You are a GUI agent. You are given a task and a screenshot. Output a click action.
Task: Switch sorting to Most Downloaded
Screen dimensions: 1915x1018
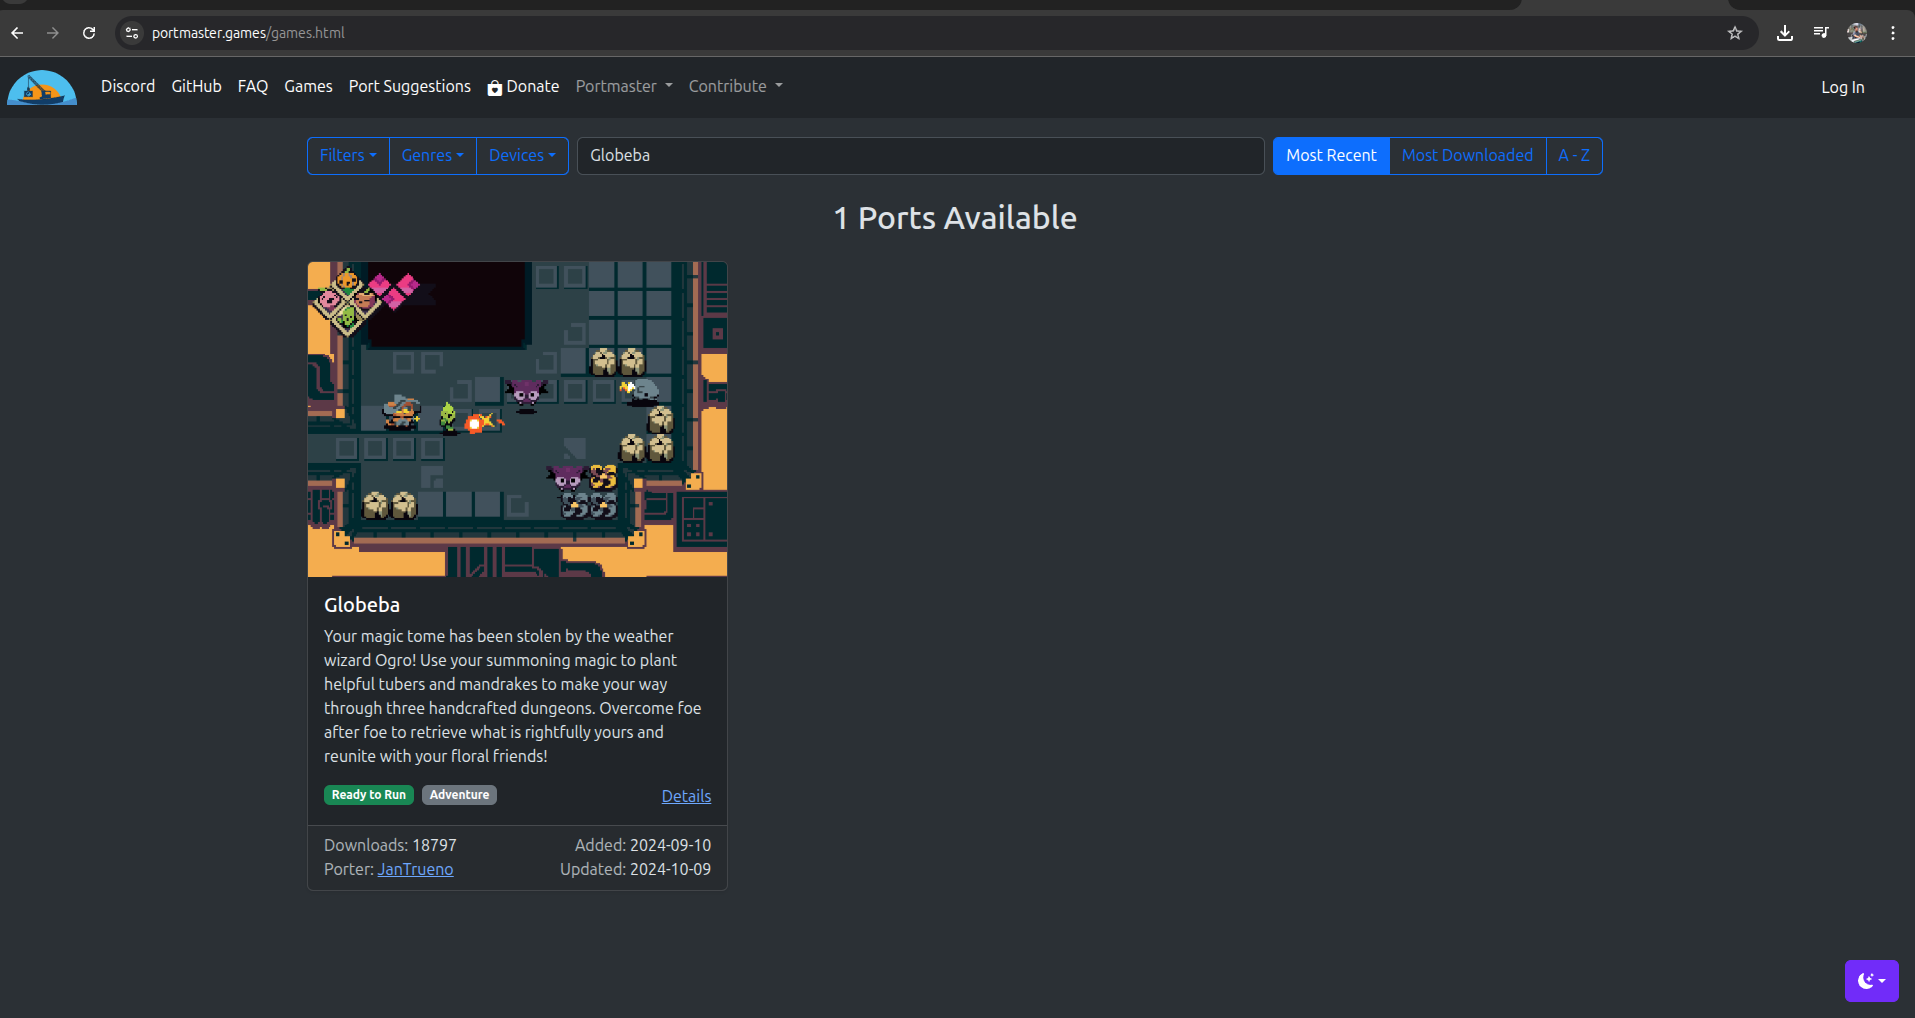pos(1466,156)
